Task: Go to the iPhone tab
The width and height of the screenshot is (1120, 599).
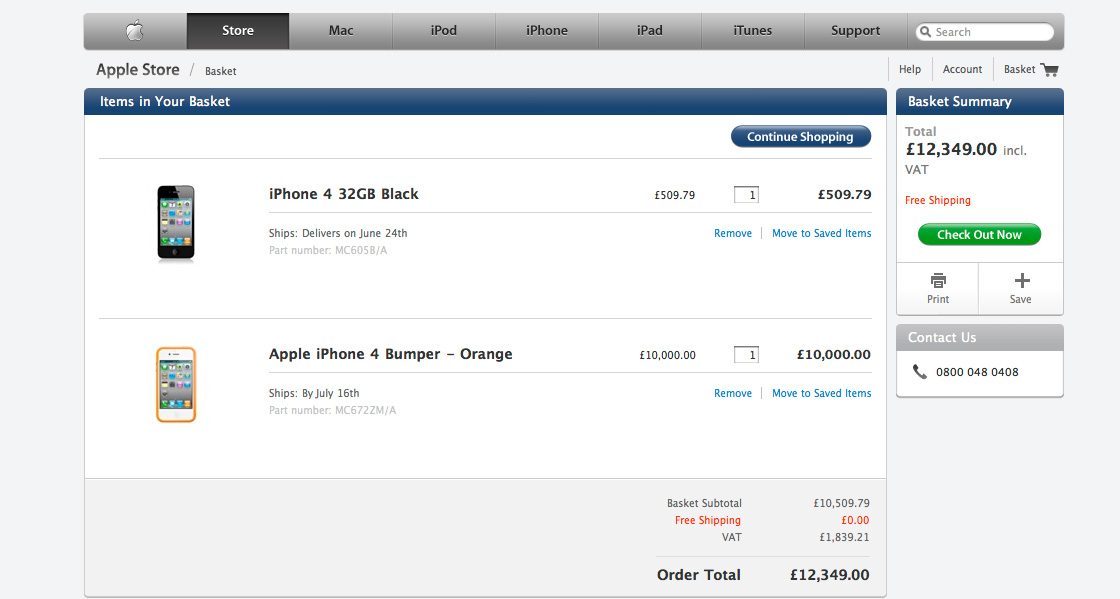Action: pos(546,31)
